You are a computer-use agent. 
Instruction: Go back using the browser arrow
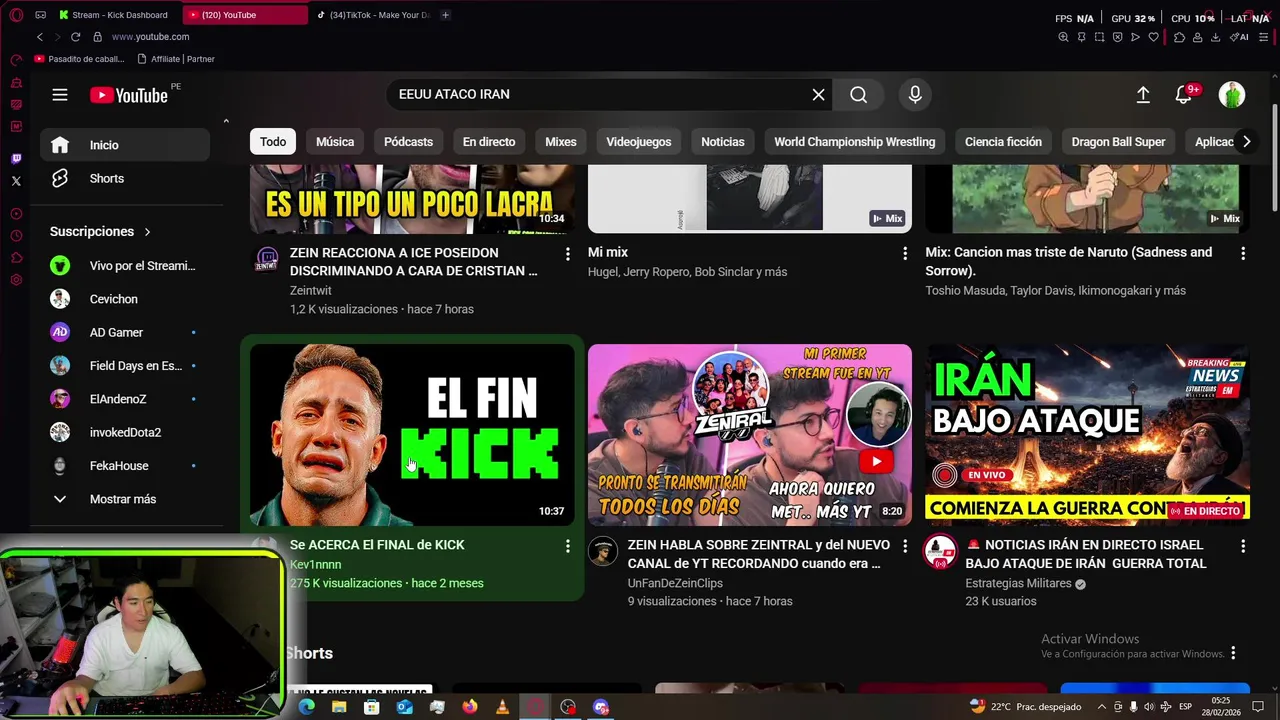click(x=39, y=37)
